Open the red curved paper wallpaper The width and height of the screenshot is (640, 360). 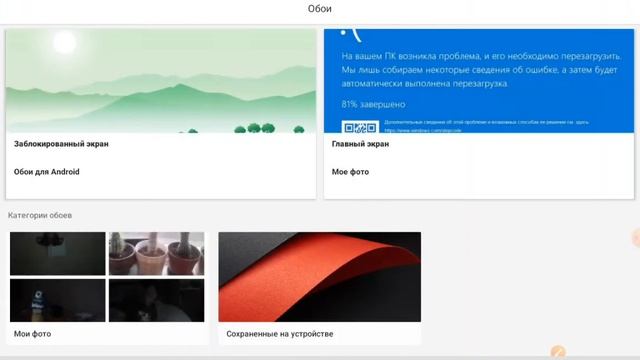320,277
